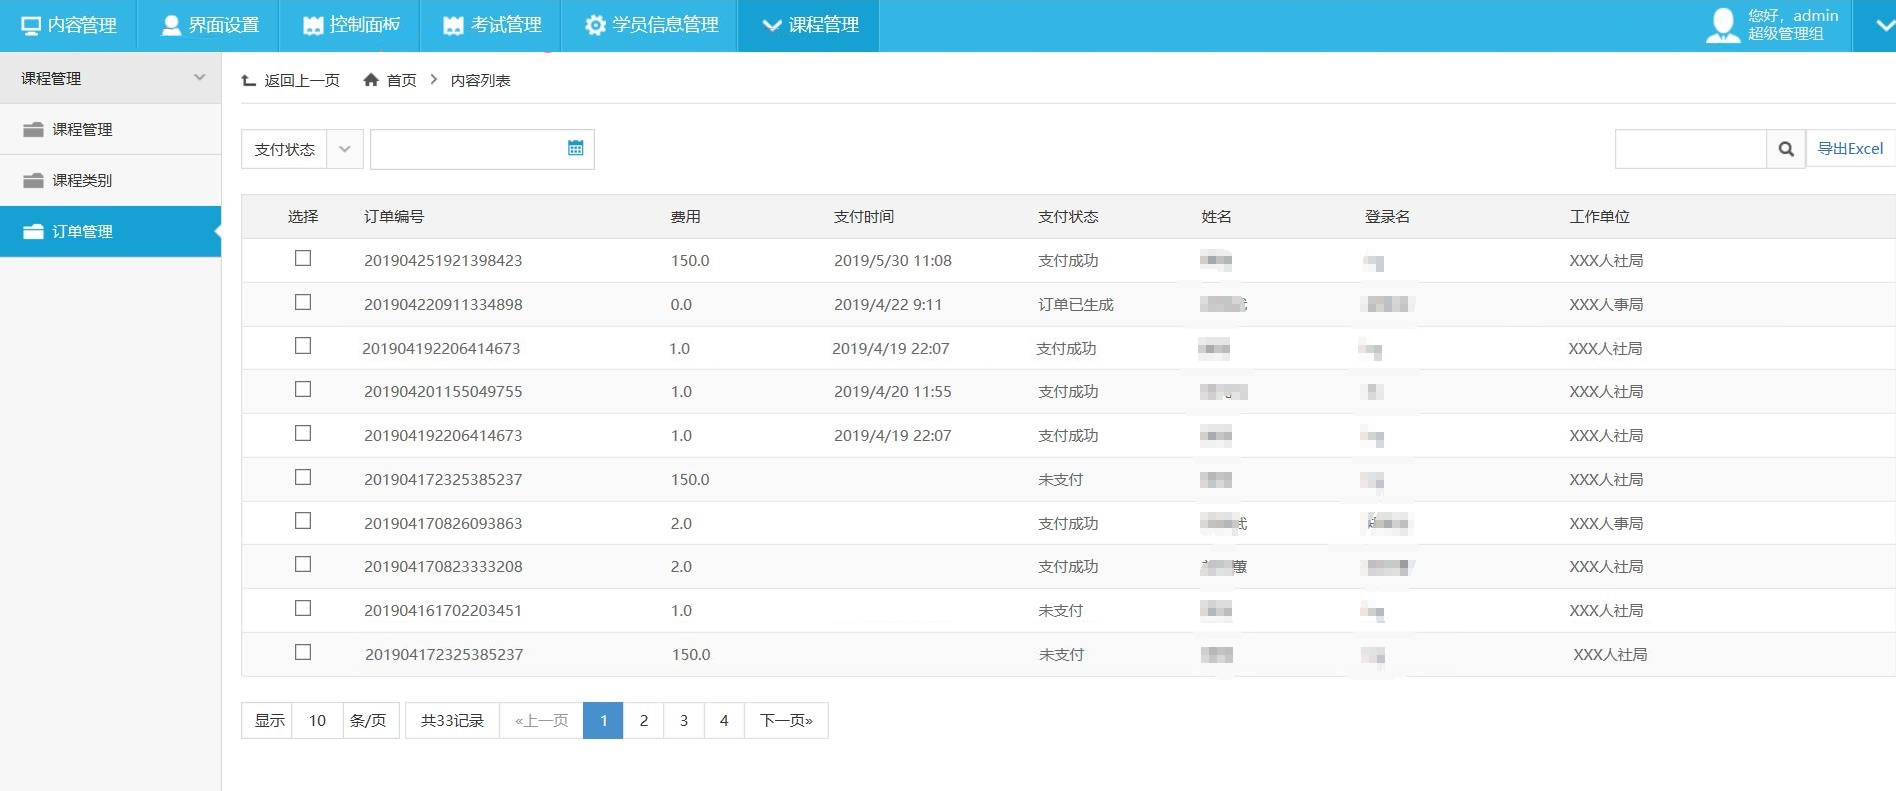Check the box for order 201904251921398423

[303, 259]
